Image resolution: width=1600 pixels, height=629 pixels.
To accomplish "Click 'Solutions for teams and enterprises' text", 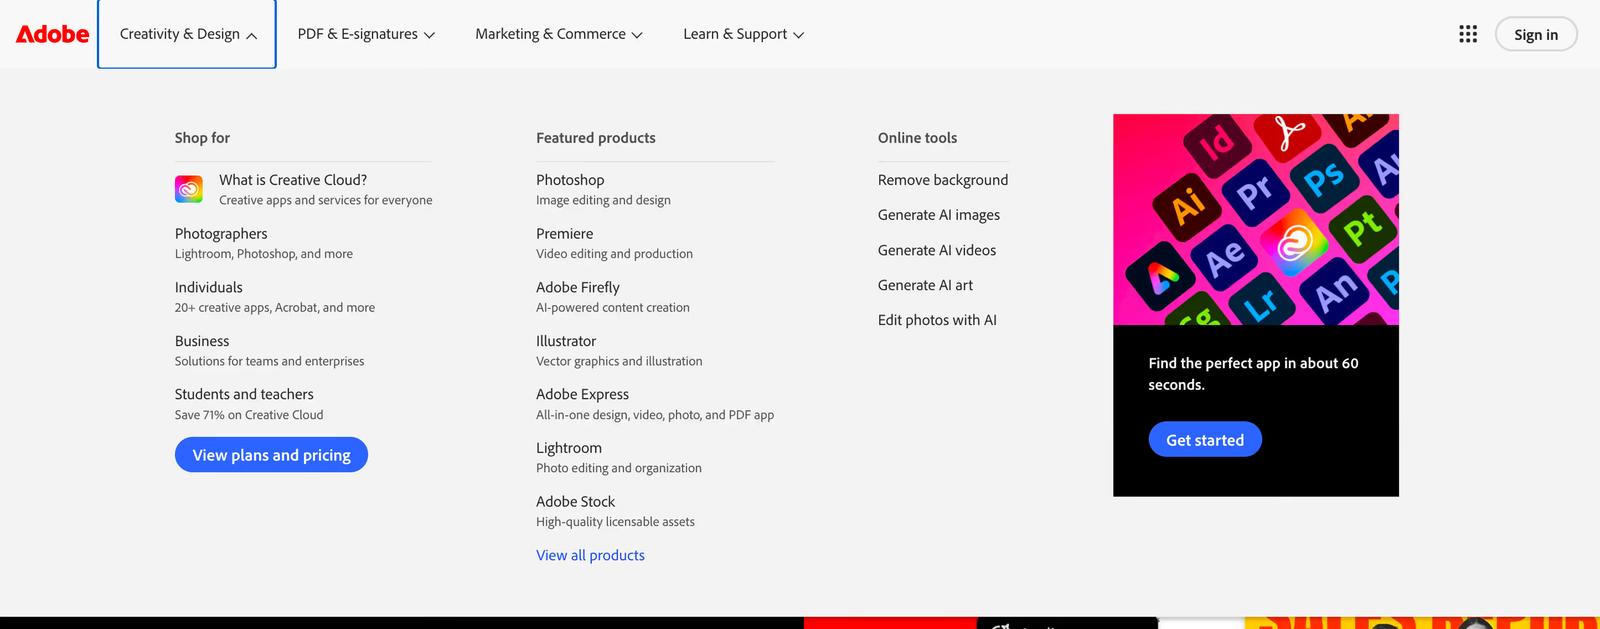I will (269, 361).
